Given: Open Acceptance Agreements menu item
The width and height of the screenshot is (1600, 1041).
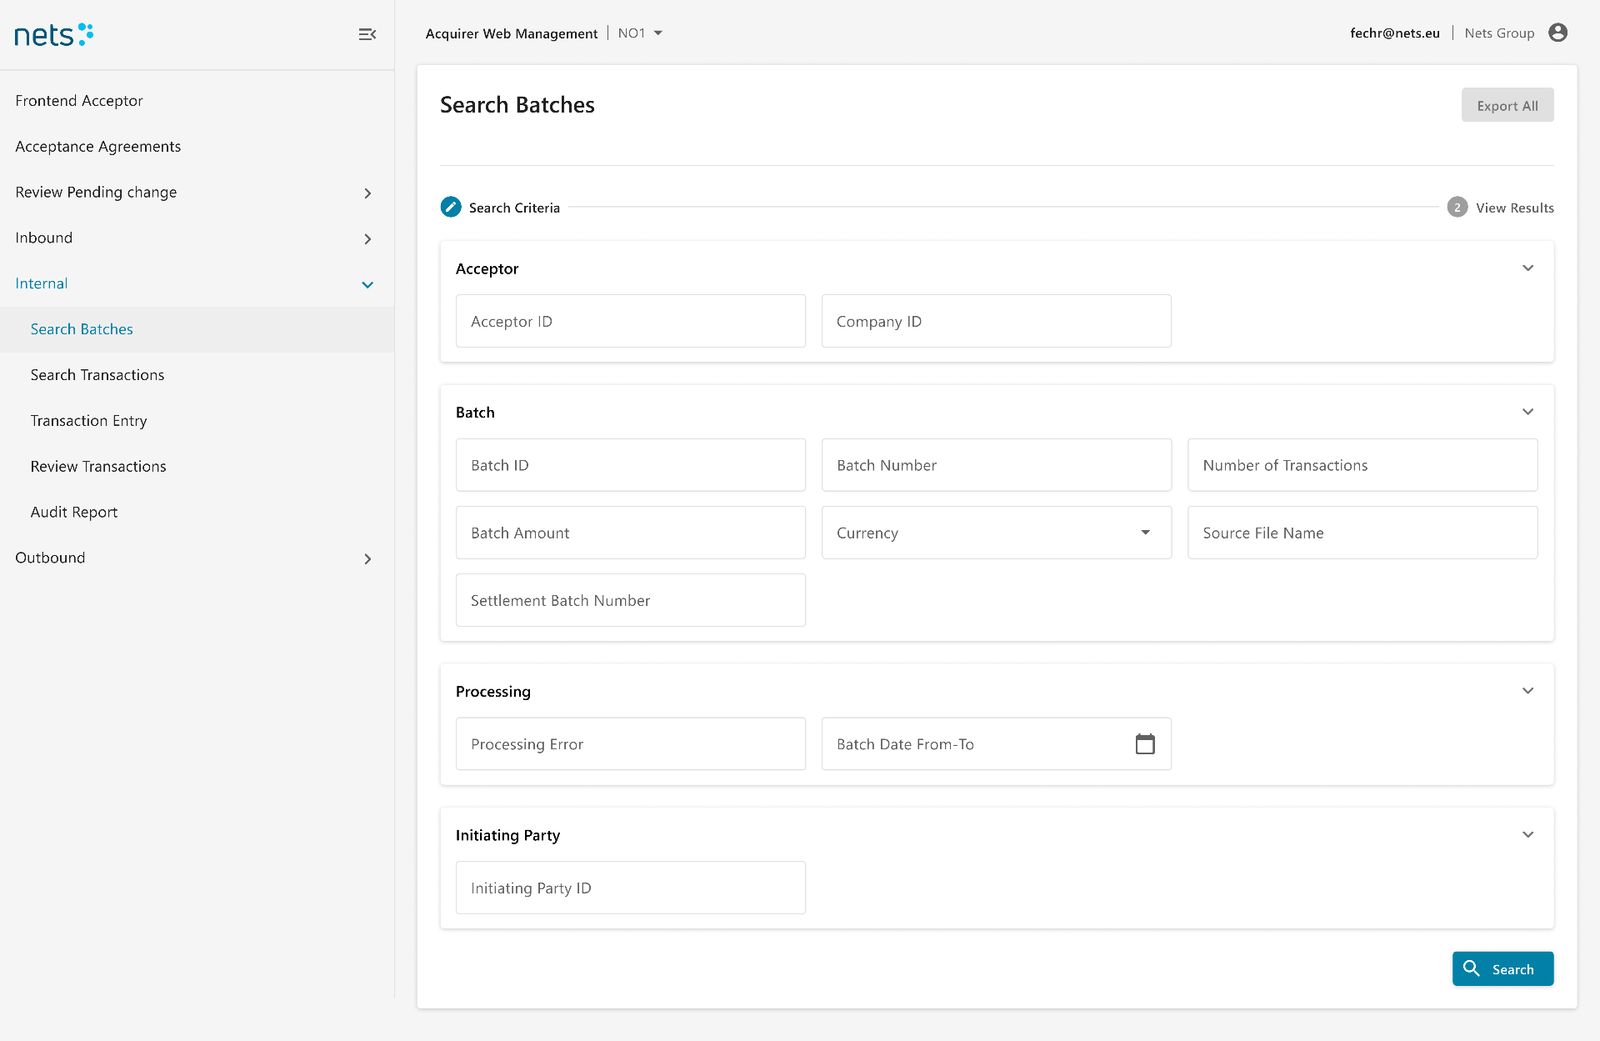Looking at the screenshot, I should click(98, 147).
